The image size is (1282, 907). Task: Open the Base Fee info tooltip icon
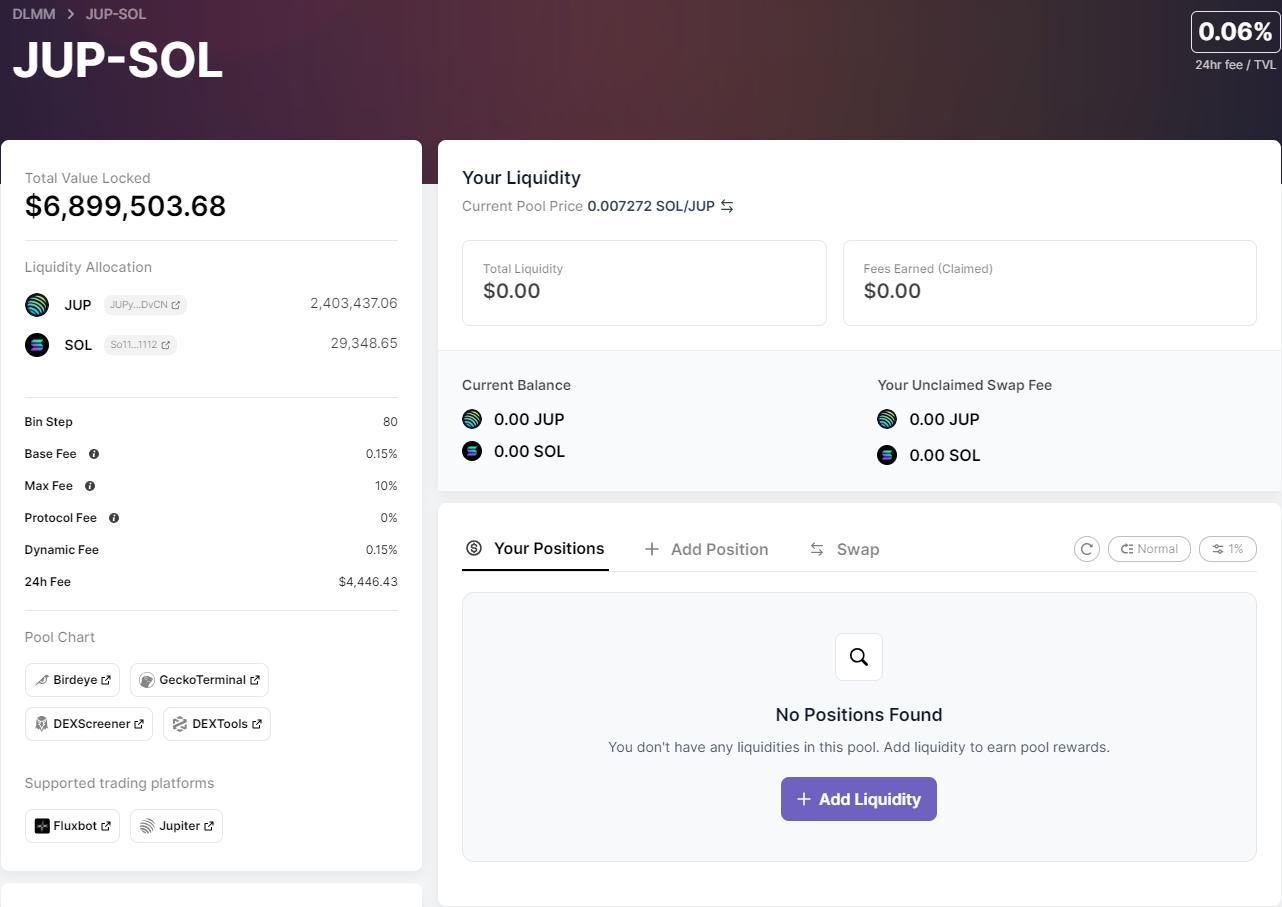point(94,454)
